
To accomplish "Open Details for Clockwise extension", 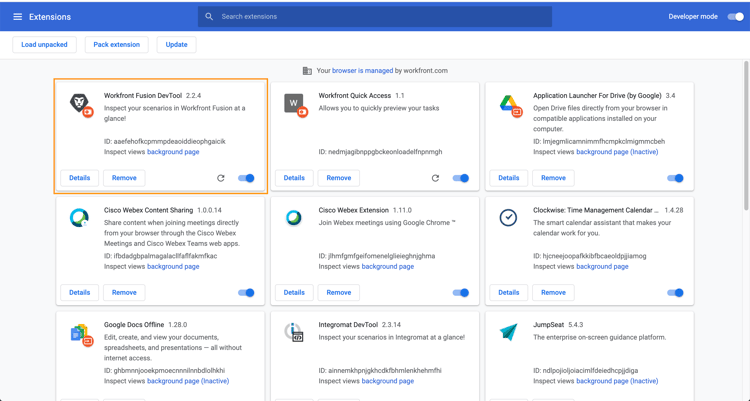I will pyautogui.click(x=508, y=292).
